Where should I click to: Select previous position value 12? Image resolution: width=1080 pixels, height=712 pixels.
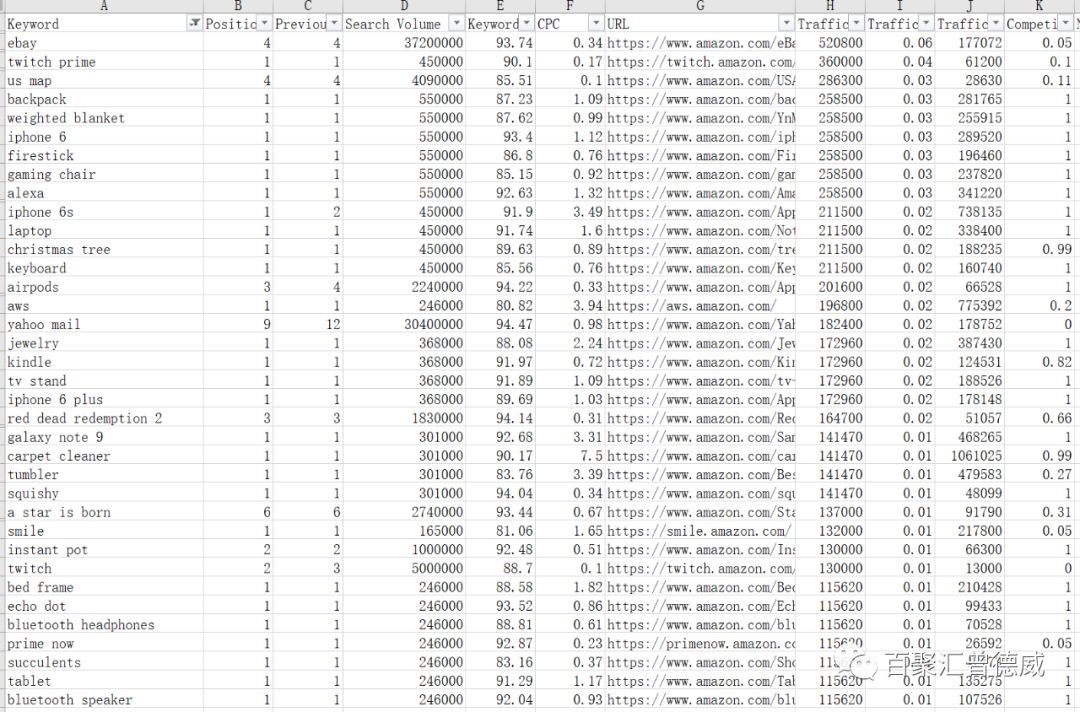tap(308, 324)
